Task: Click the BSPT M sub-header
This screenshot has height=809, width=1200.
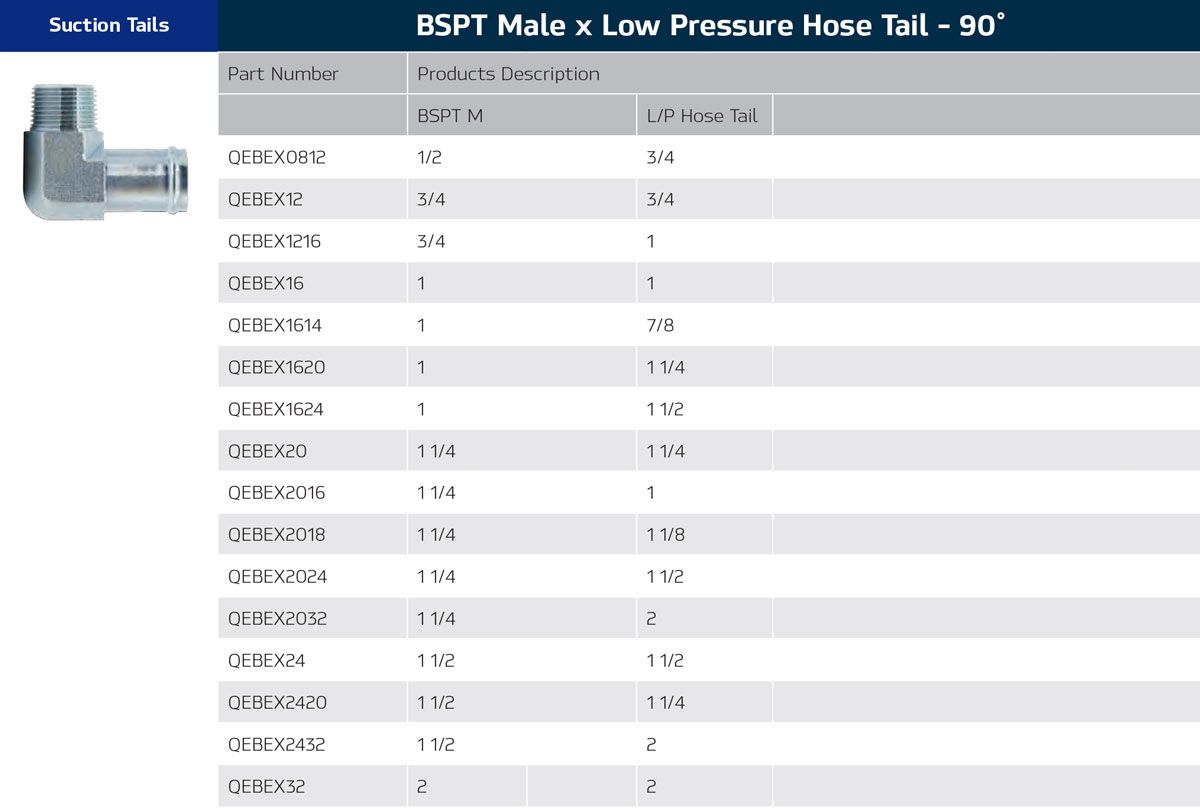Action: [450, 116]
